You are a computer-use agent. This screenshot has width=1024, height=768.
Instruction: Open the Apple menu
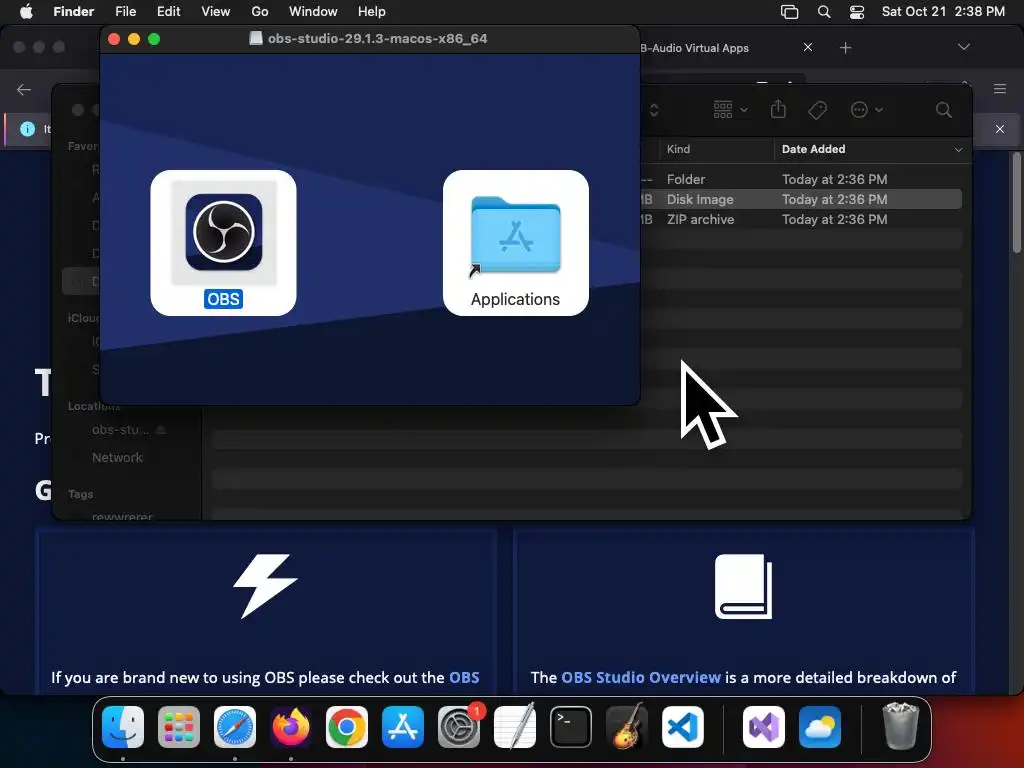[26, 11]
